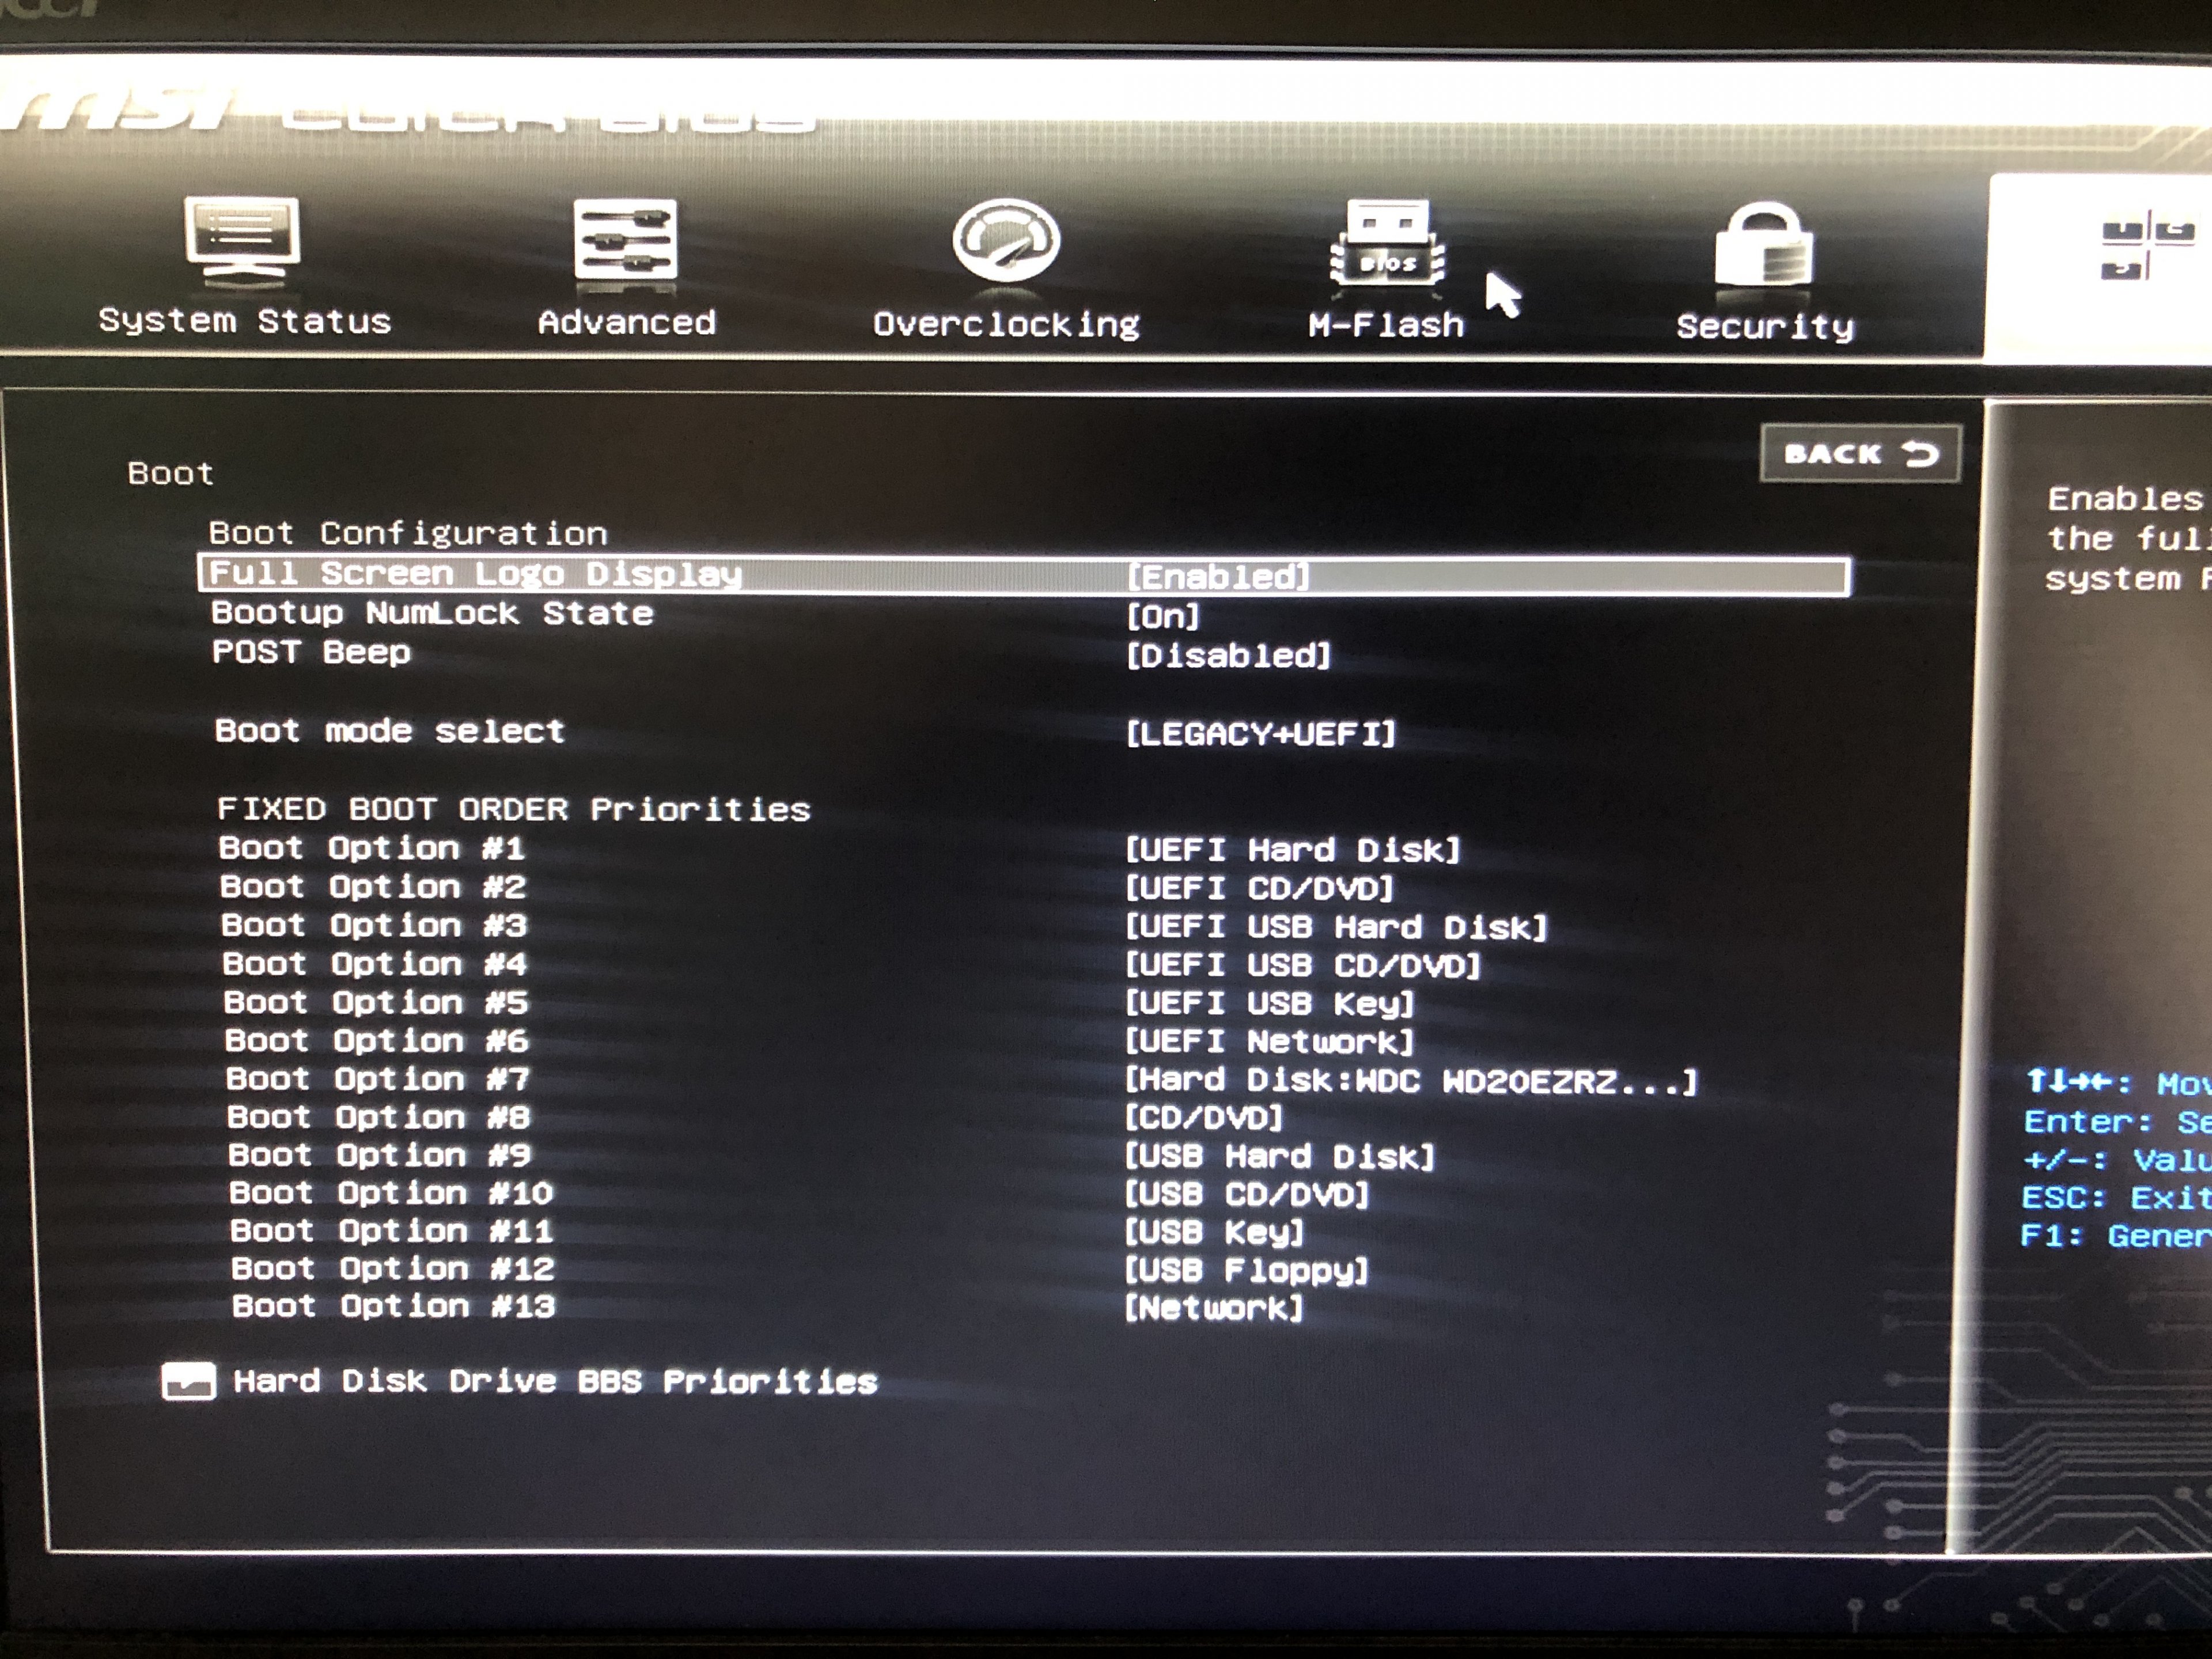Open the Advanced sliders icon
Image resolution: width=2212 pixels, height=1659 pixels.
pos(626,240)
